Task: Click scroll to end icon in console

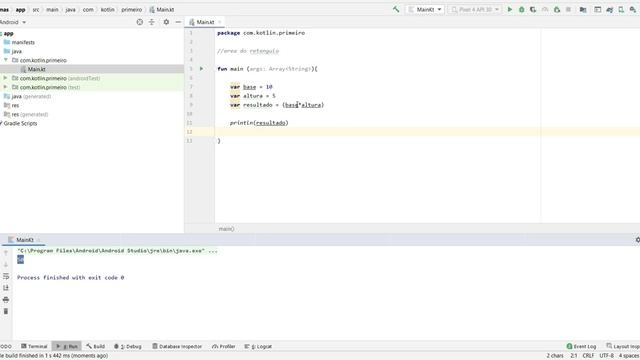Action: 6,288
